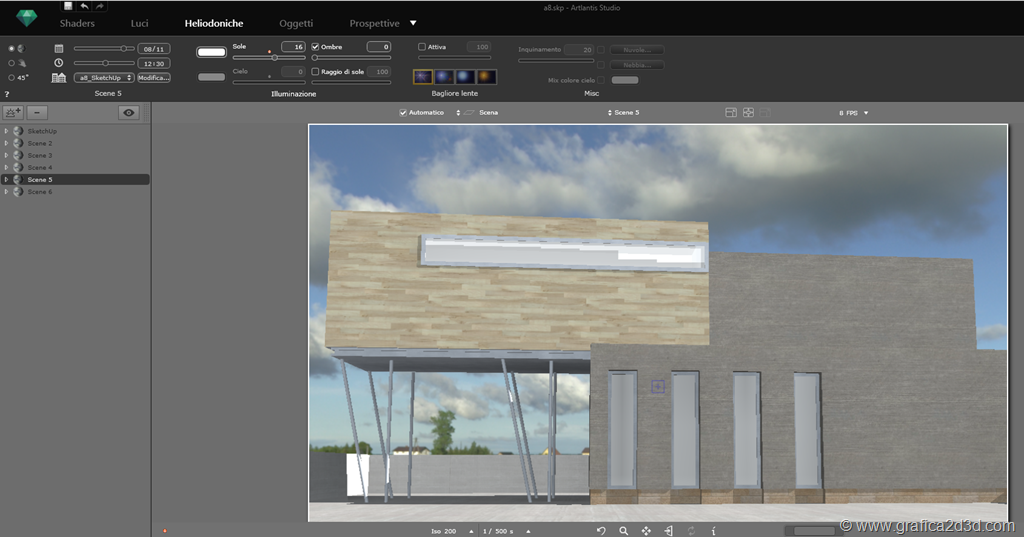Expand the Scene 2 tree item
Screen dimensions: 1024x537
(x=6, y=143)
